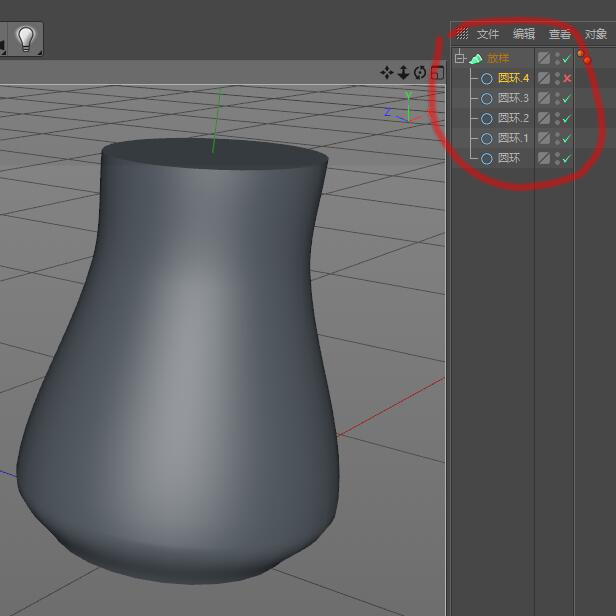Toggle visibility dots of 圆环.4

pyautogui.click(x=557, y=78)
